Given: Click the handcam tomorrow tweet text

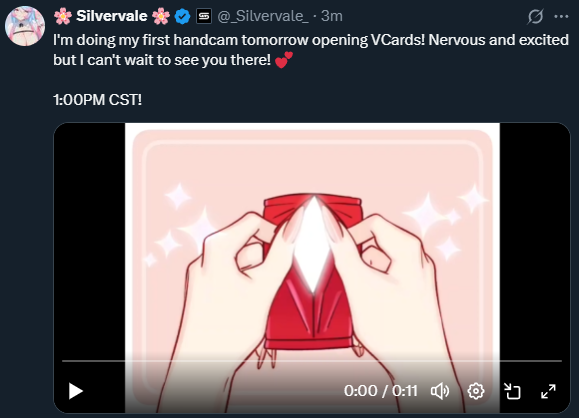Looking at the screenshot, I should [311, 50].
